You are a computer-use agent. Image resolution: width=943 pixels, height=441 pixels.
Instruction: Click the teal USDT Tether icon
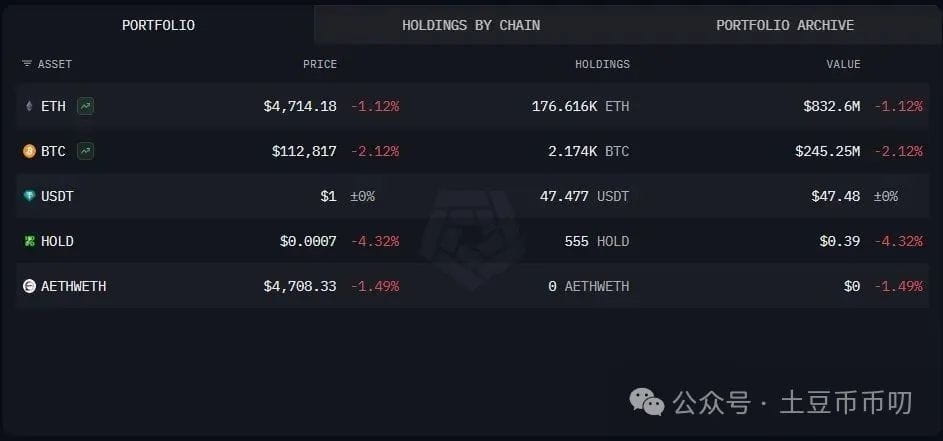point(29,196)
